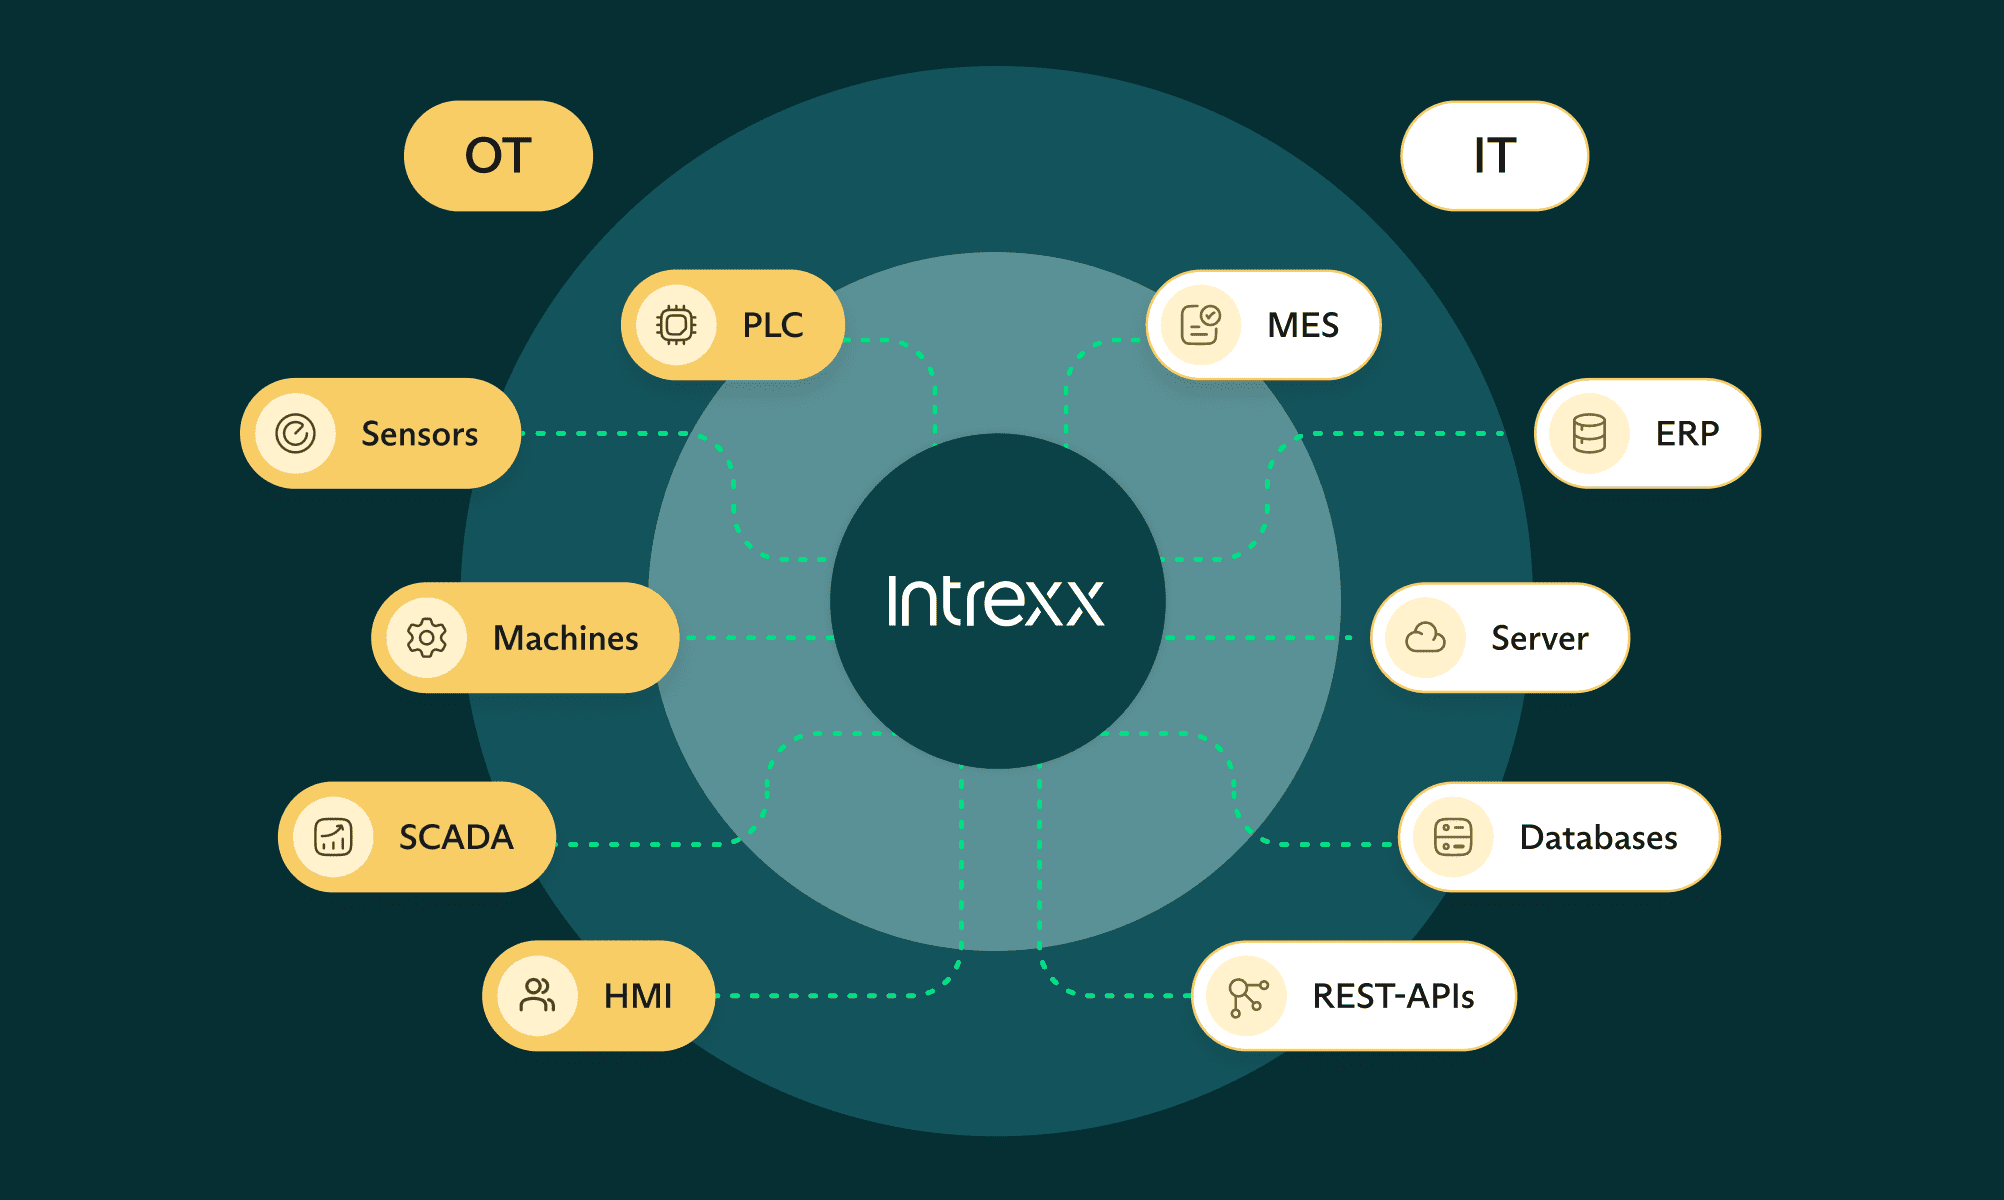Viewport: 2004px width, 1200px height.
Task: Click the Server label text
Action: pos(1539,638)
